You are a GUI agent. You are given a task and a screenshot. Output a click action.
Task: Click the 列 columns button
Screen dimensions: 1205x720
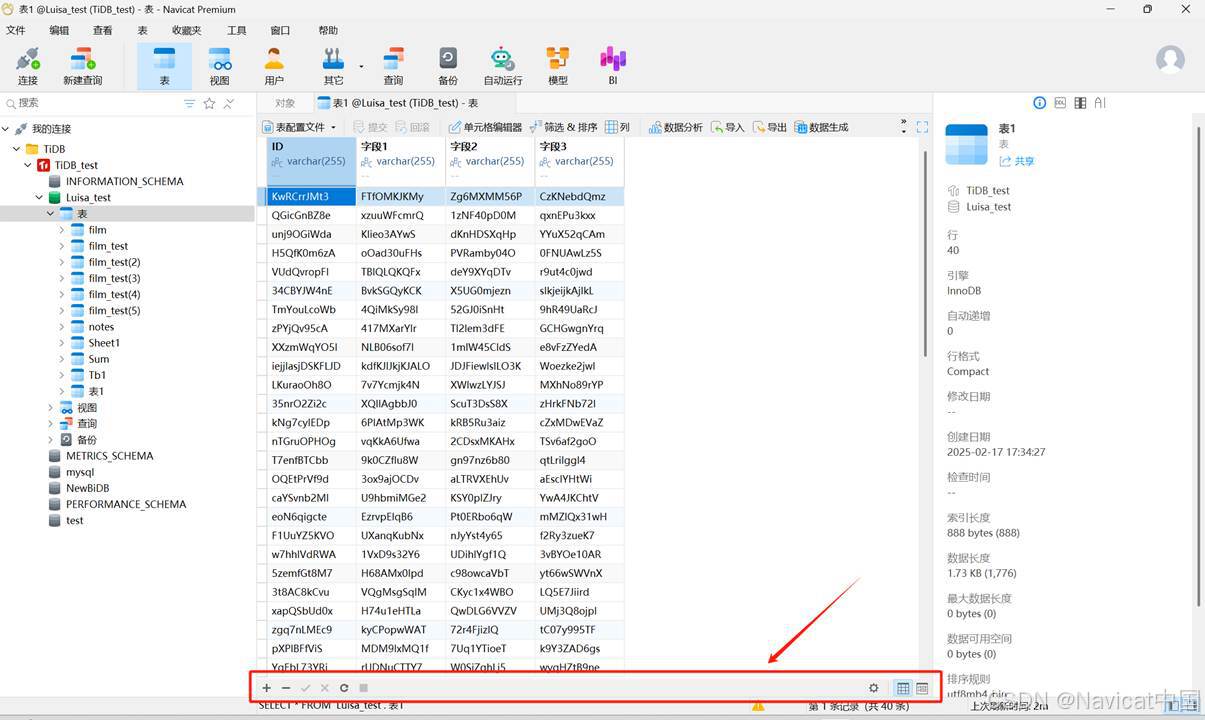[617, 127]
